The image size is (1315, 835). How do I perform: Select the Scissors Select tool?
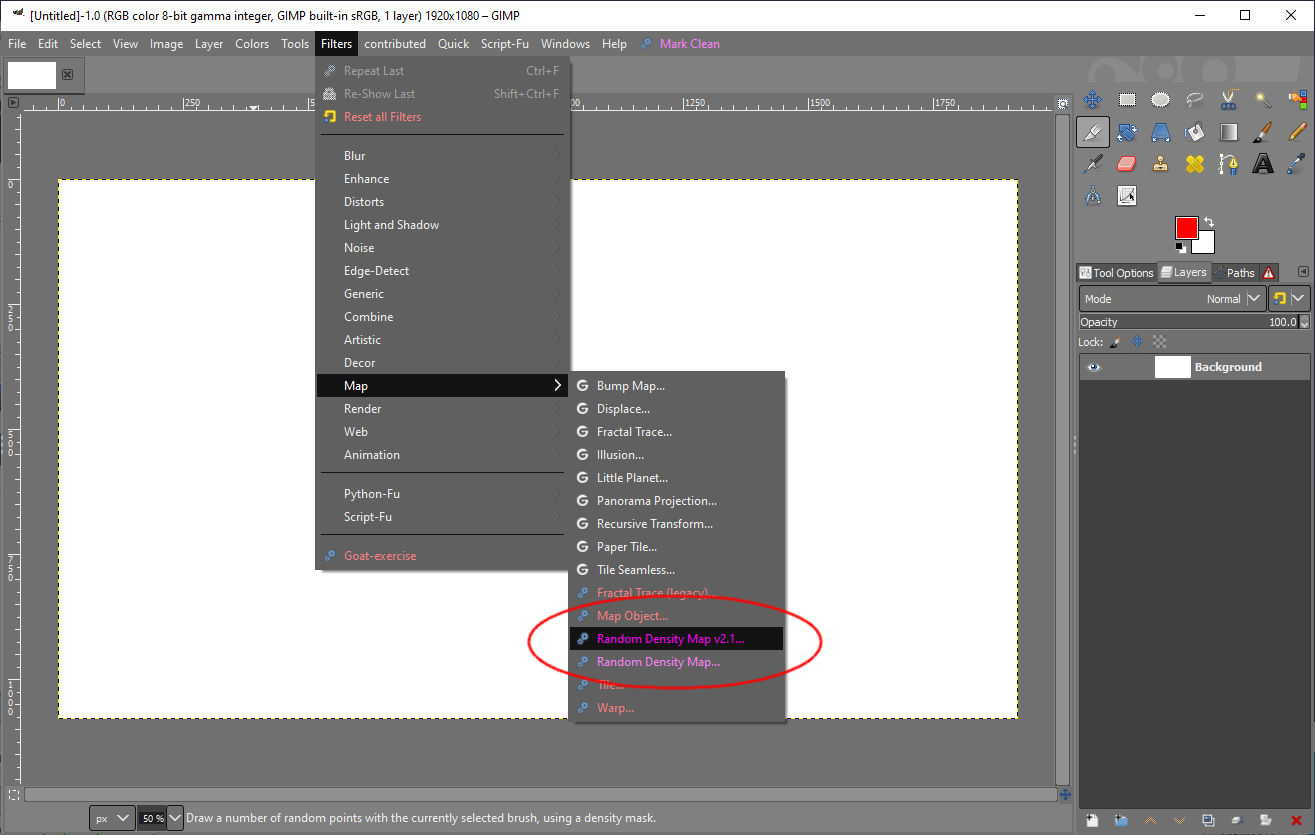point(1229,99)
